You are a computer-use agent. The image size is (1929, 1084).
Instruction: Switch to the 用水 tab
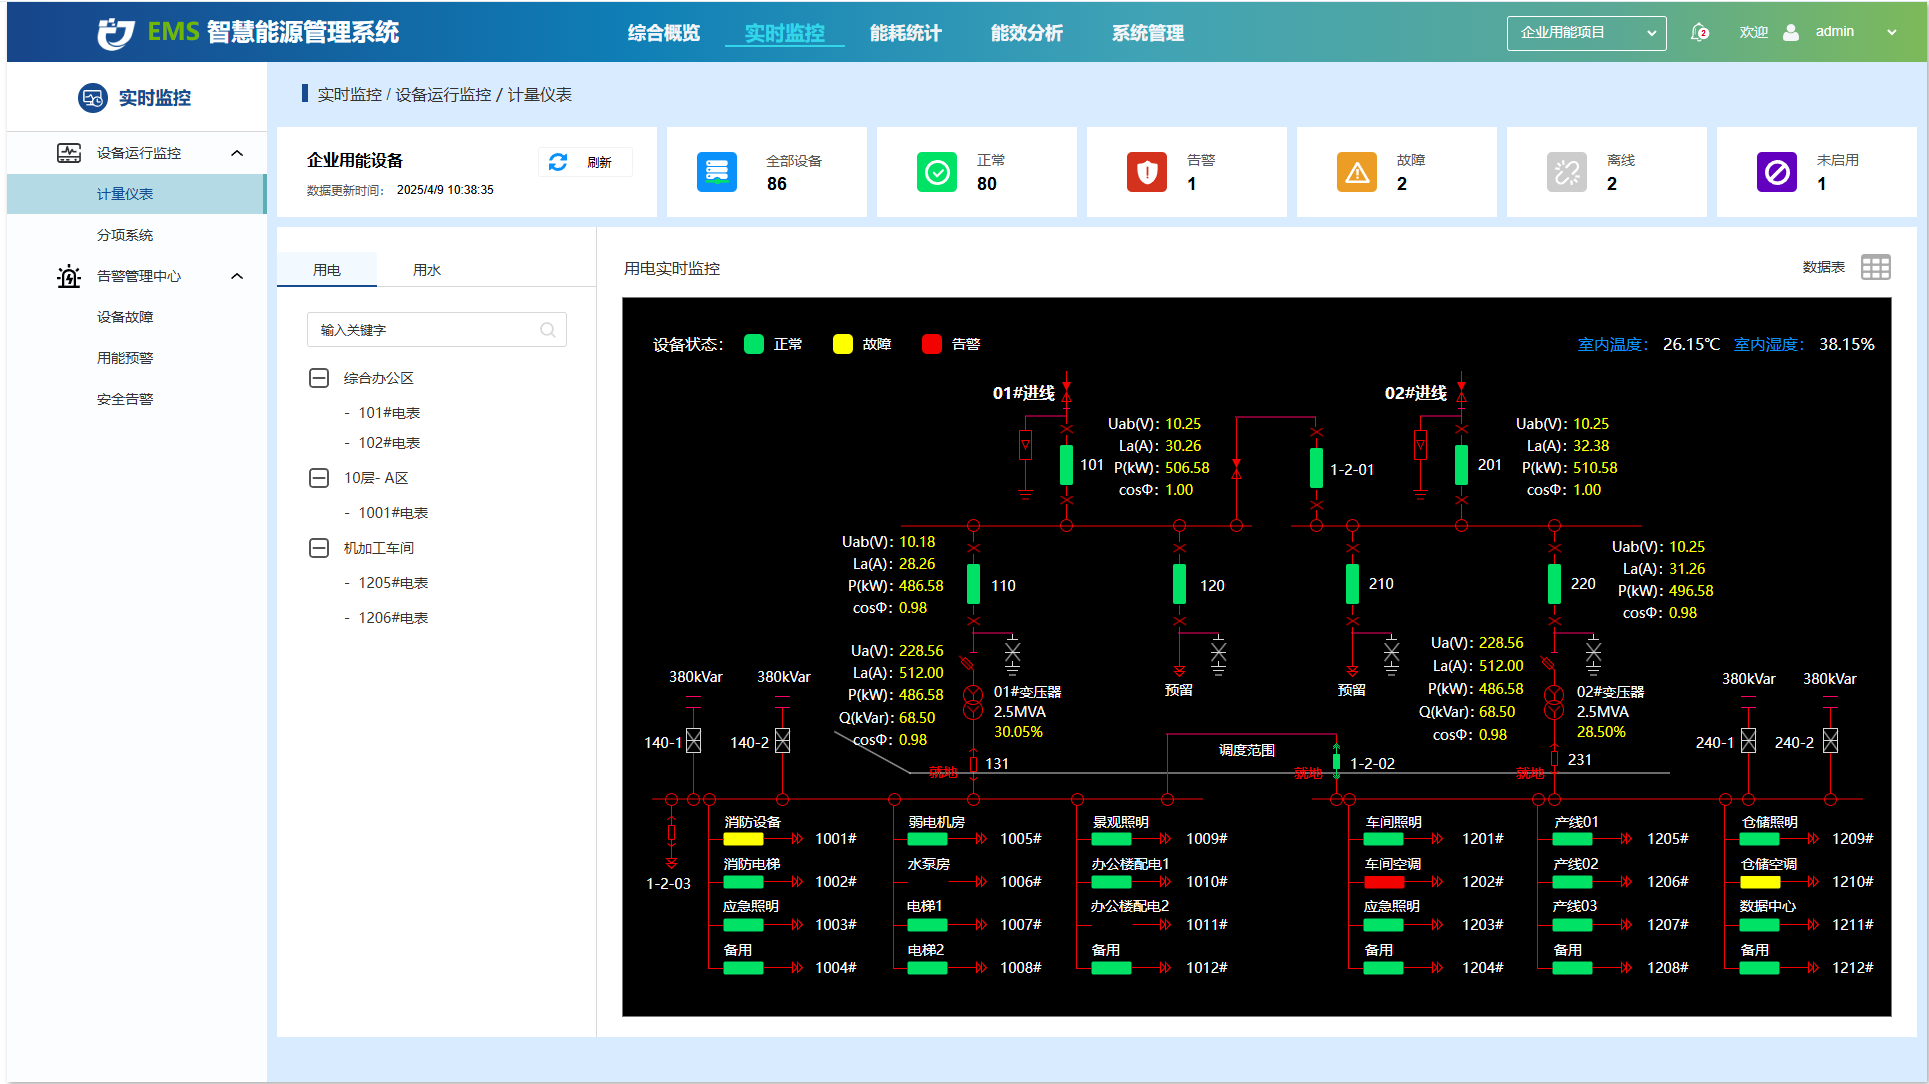[x=427, y=270]
